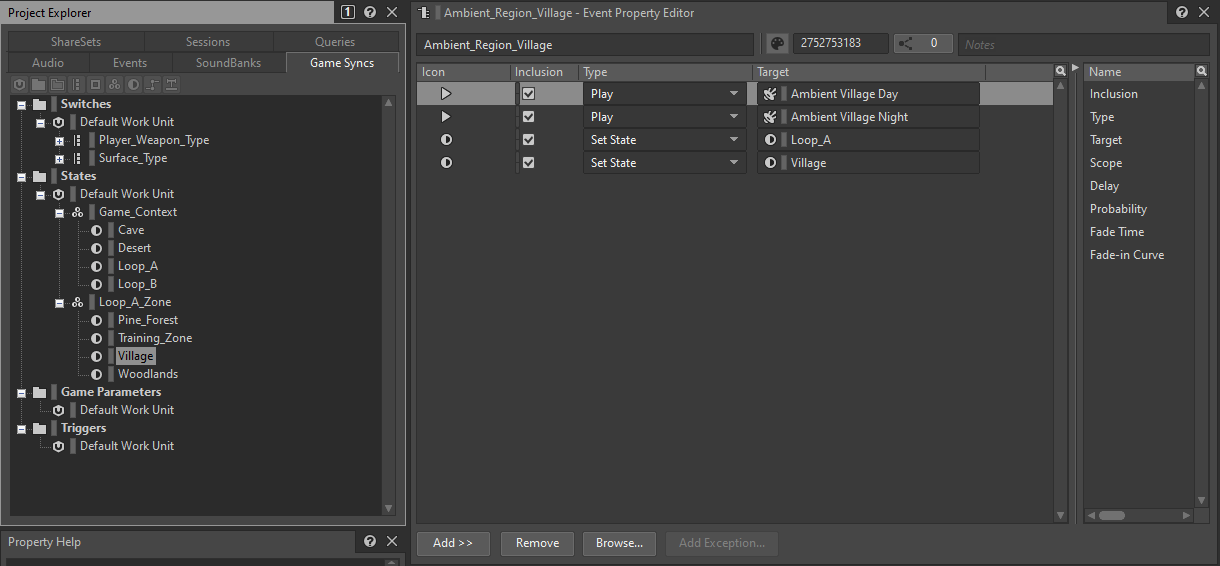The height and width of the screenshot is (566, 1220).
Task: Click the new Switch Group toolbar icon
Action: point(76,84)
